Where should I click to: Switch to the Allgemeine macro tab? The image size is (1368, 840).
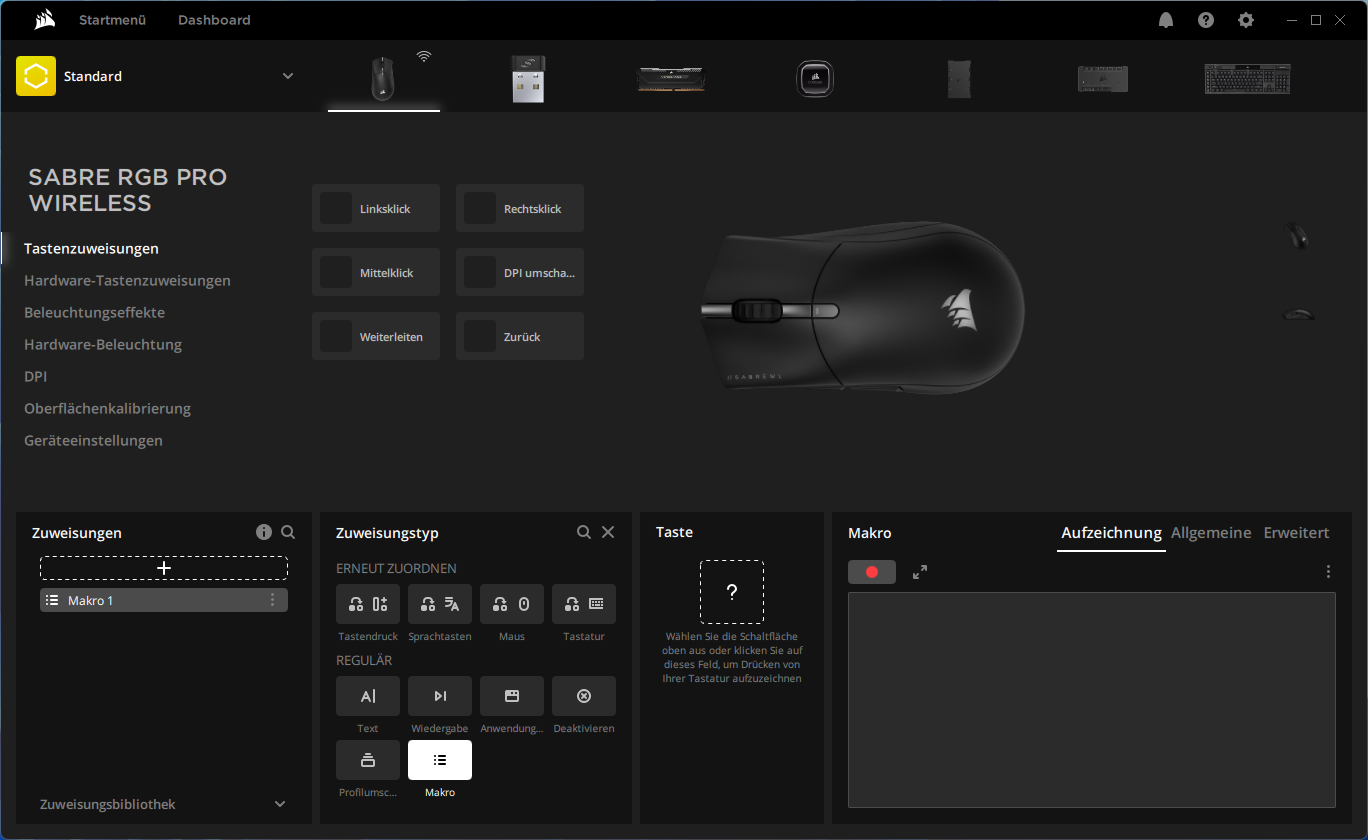pos(1211,533)
